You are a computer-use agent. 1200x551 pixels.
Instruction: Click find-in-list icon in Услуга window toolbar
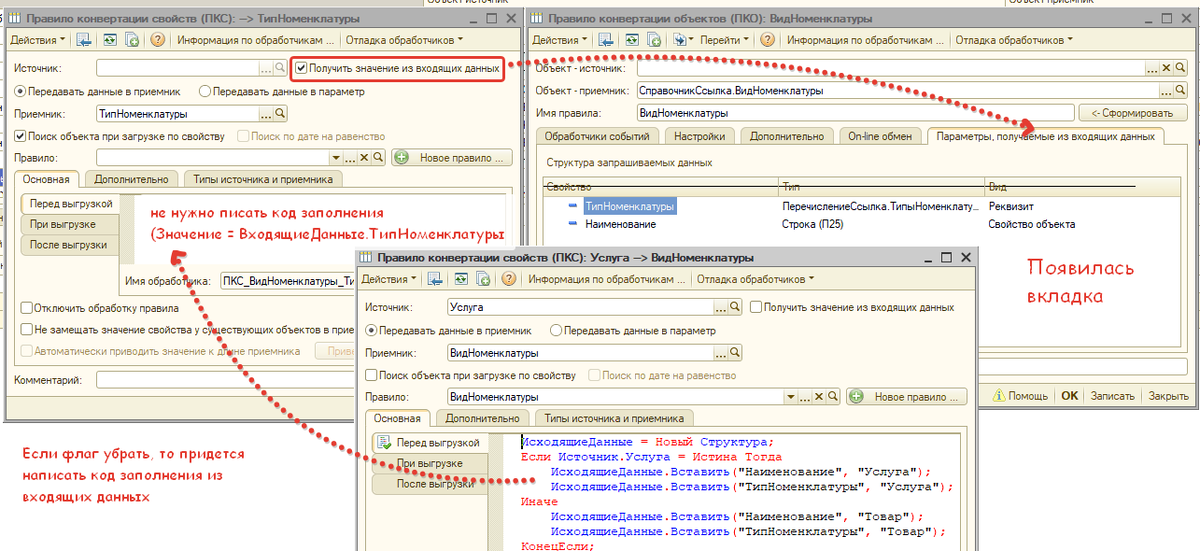(435, 279)
